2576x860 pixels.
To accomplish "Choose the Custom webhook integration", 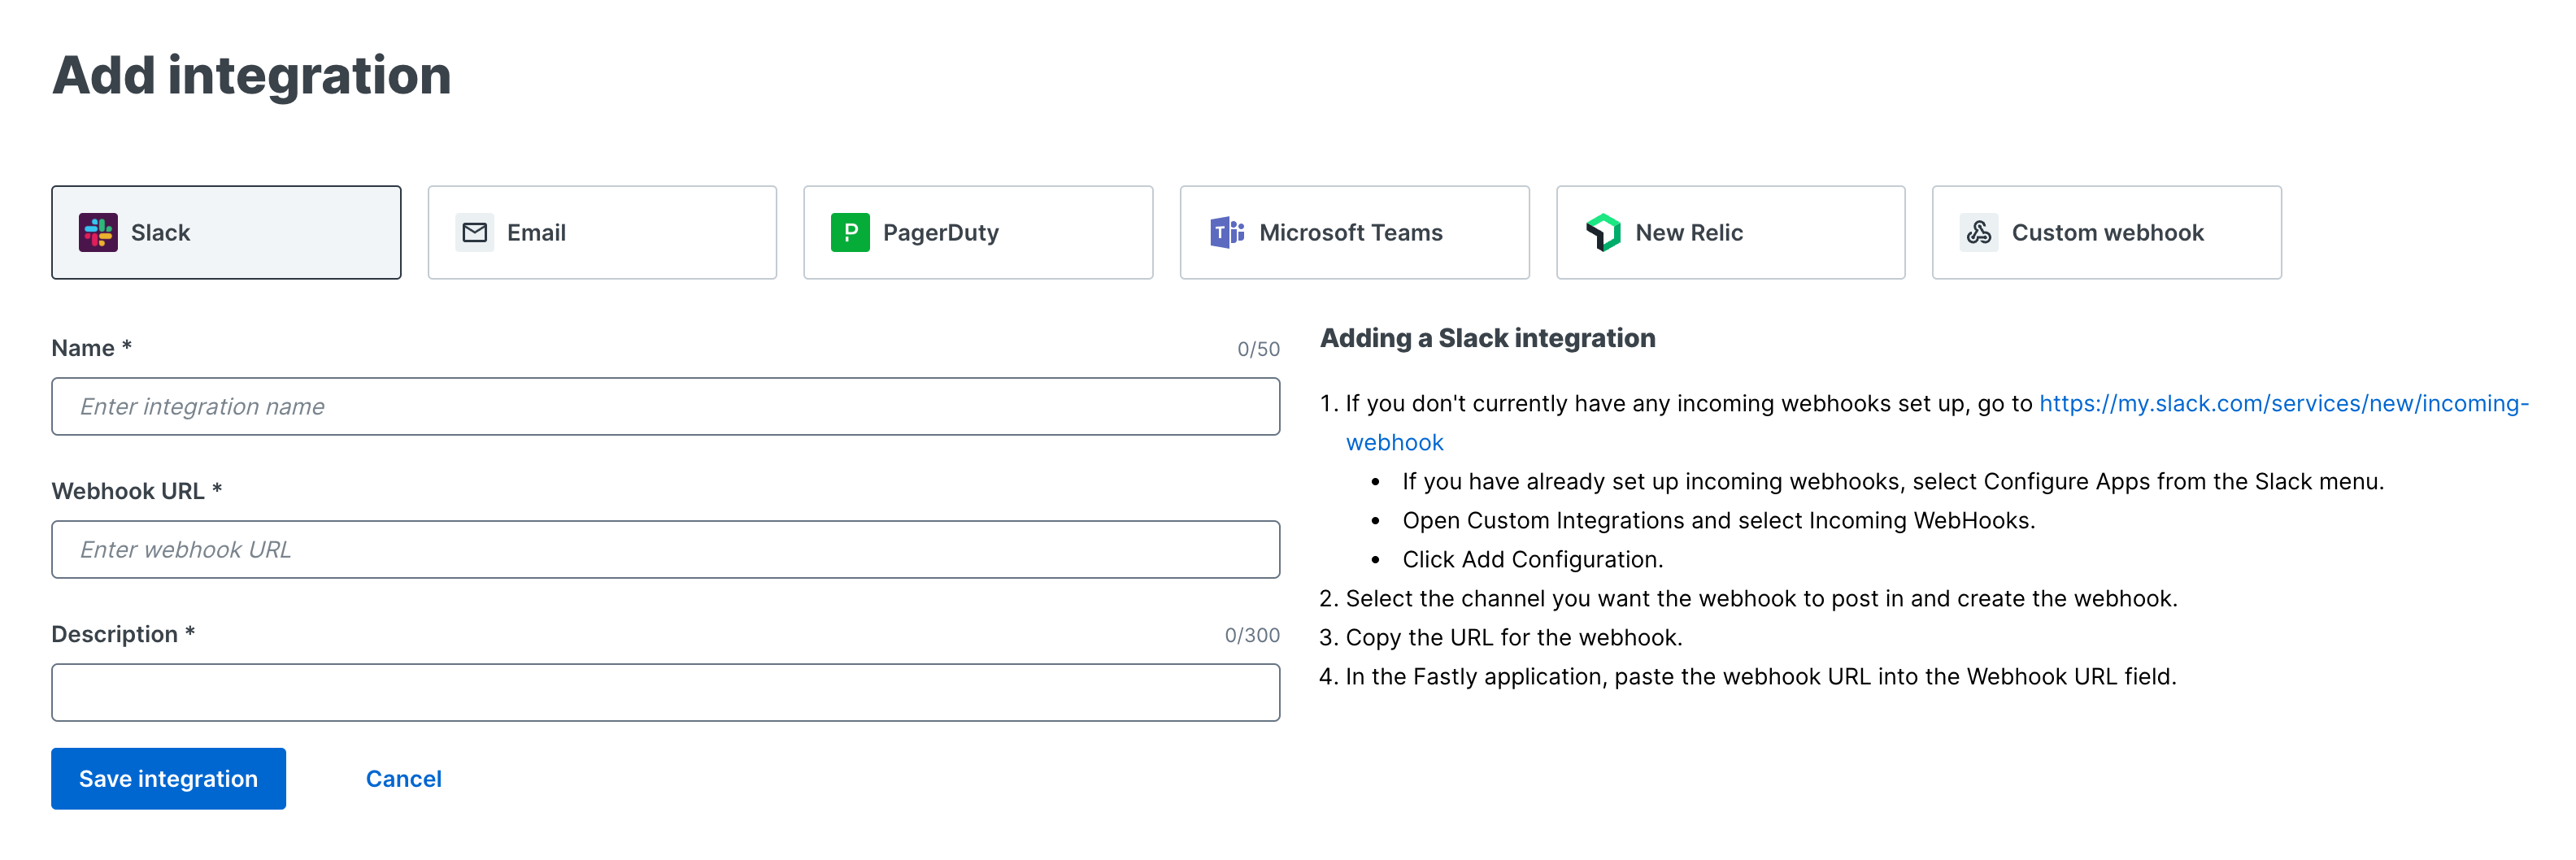I will pyautogui.click(x=2106, y=231).
